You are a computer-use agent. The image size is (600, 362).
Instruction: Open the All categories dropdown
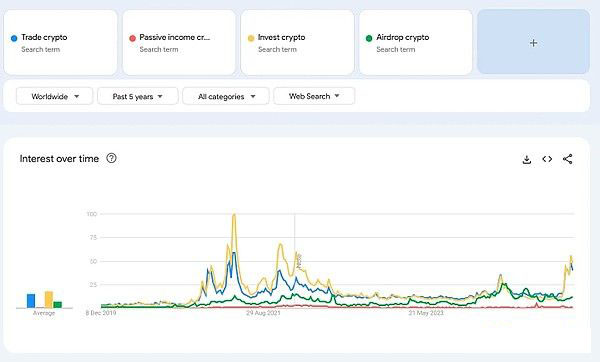(226, 96)
